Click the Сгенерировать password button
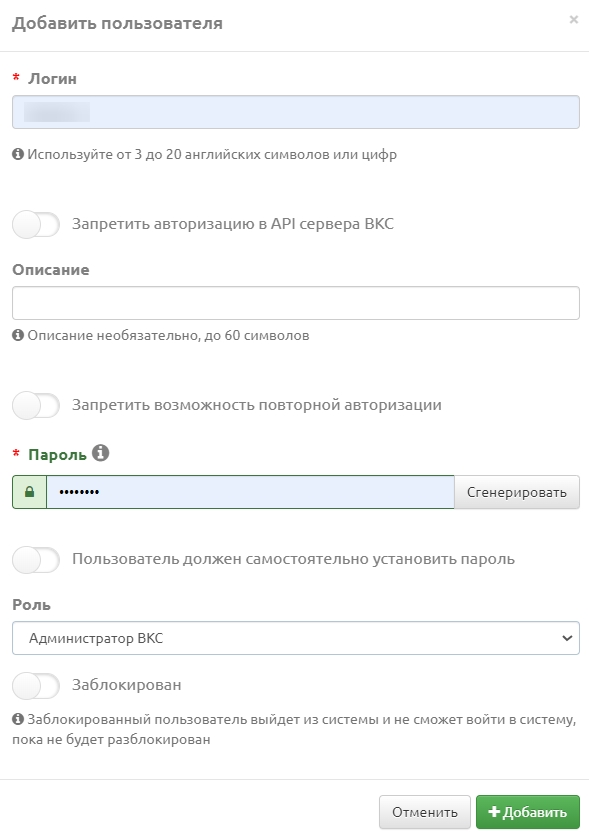589x839 pixels. click(517, 492)
